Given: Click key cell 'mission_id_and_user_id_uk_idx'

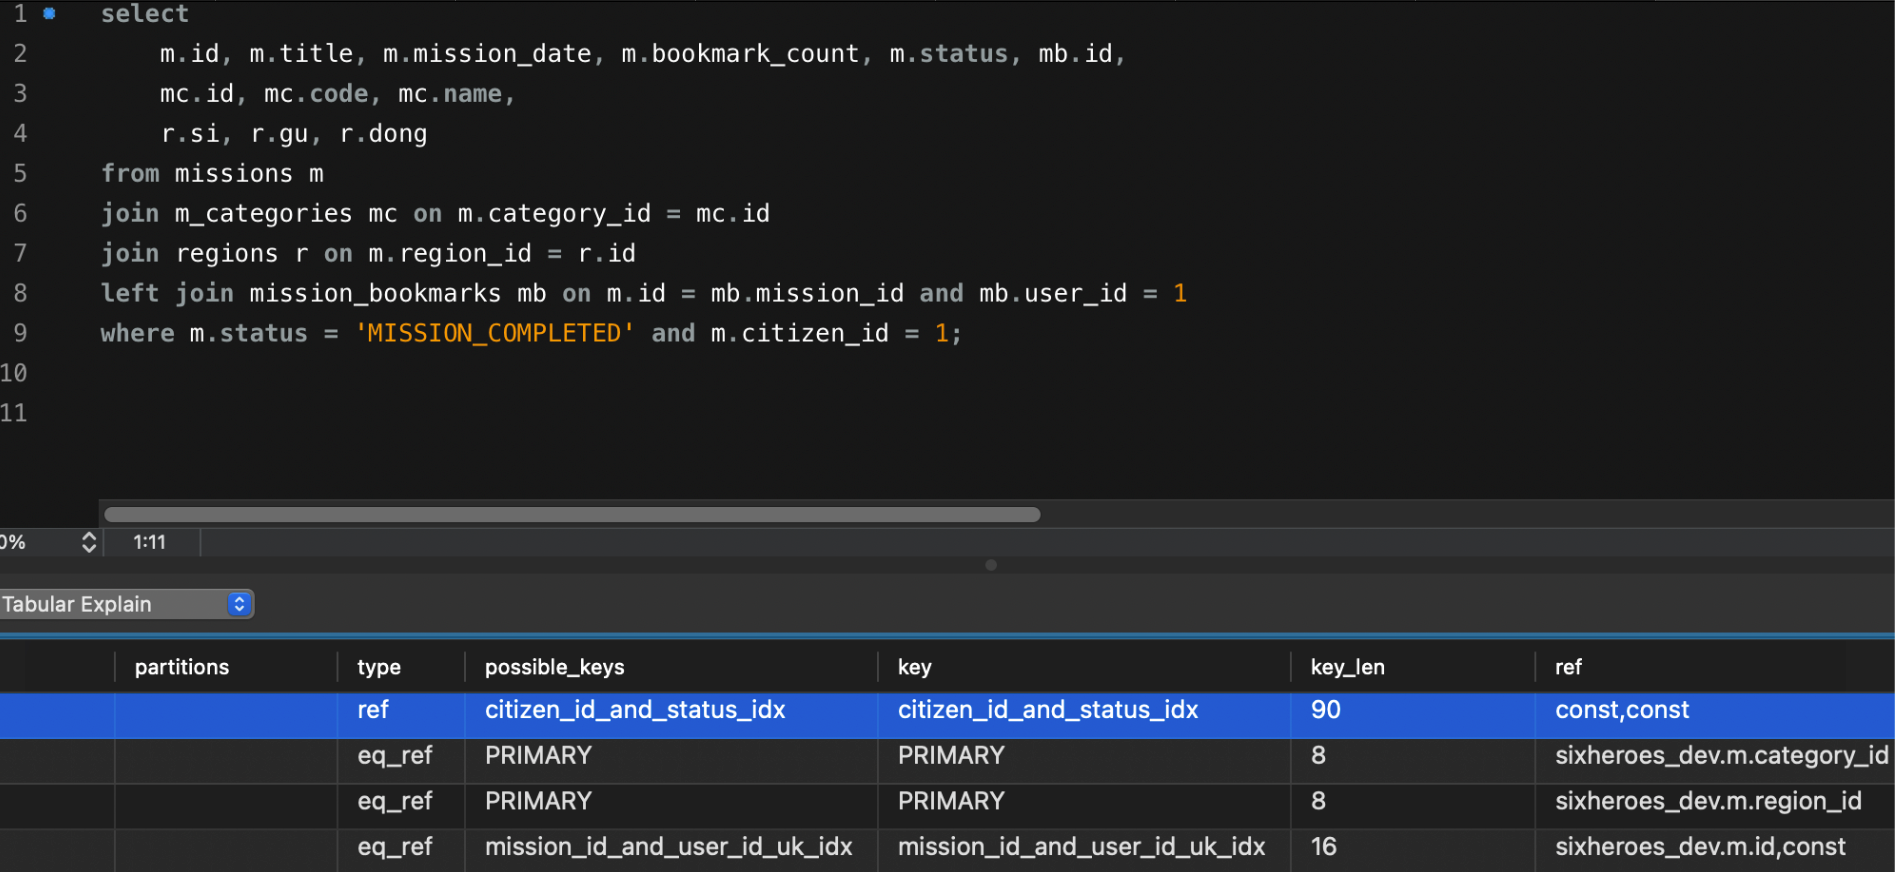Looking at the screenshot, I should pos(1082,847).
